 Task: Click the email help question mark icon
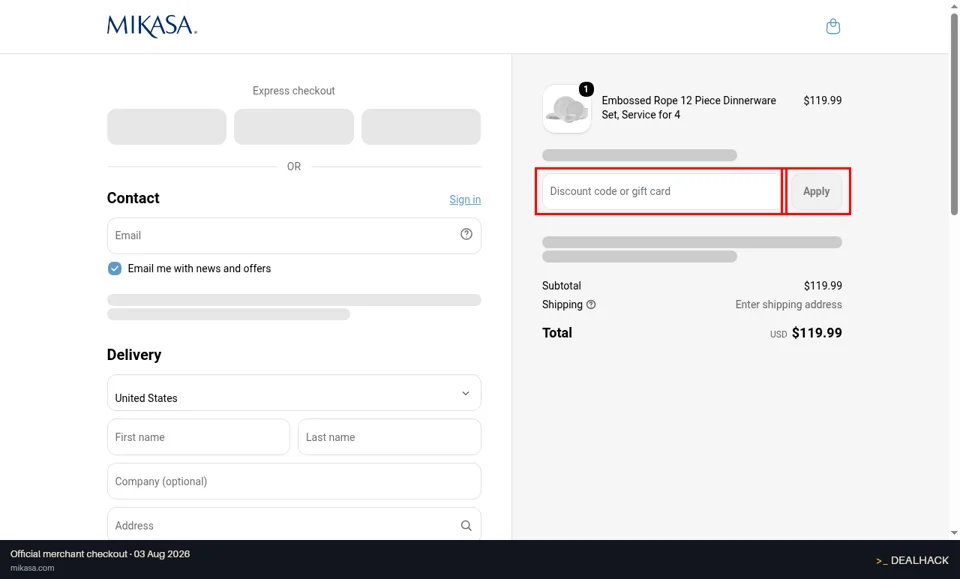pos(466,234)
